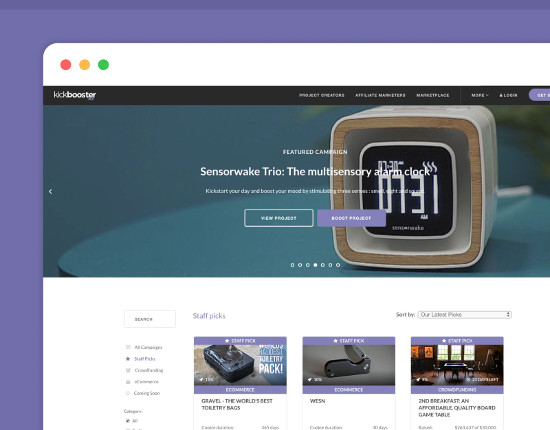
Task: Click the '365 days' cookie duration value
Action: coord(270,428)
